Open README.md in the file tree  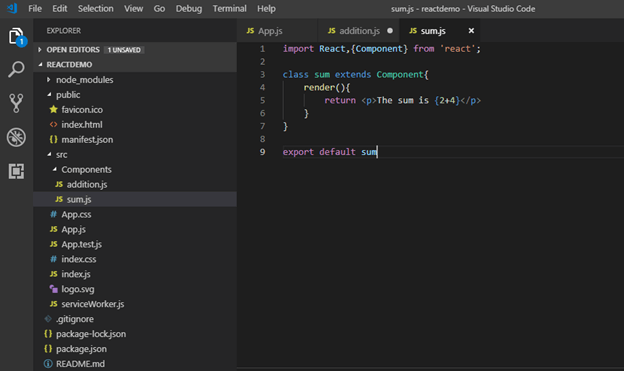click(x=80, y=363)
